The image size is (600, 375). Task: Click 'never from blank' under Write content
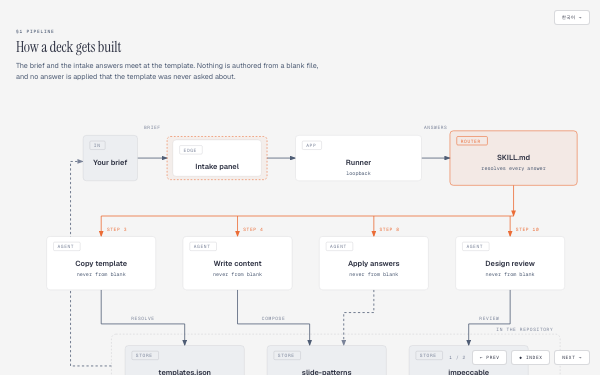point(237,274)
